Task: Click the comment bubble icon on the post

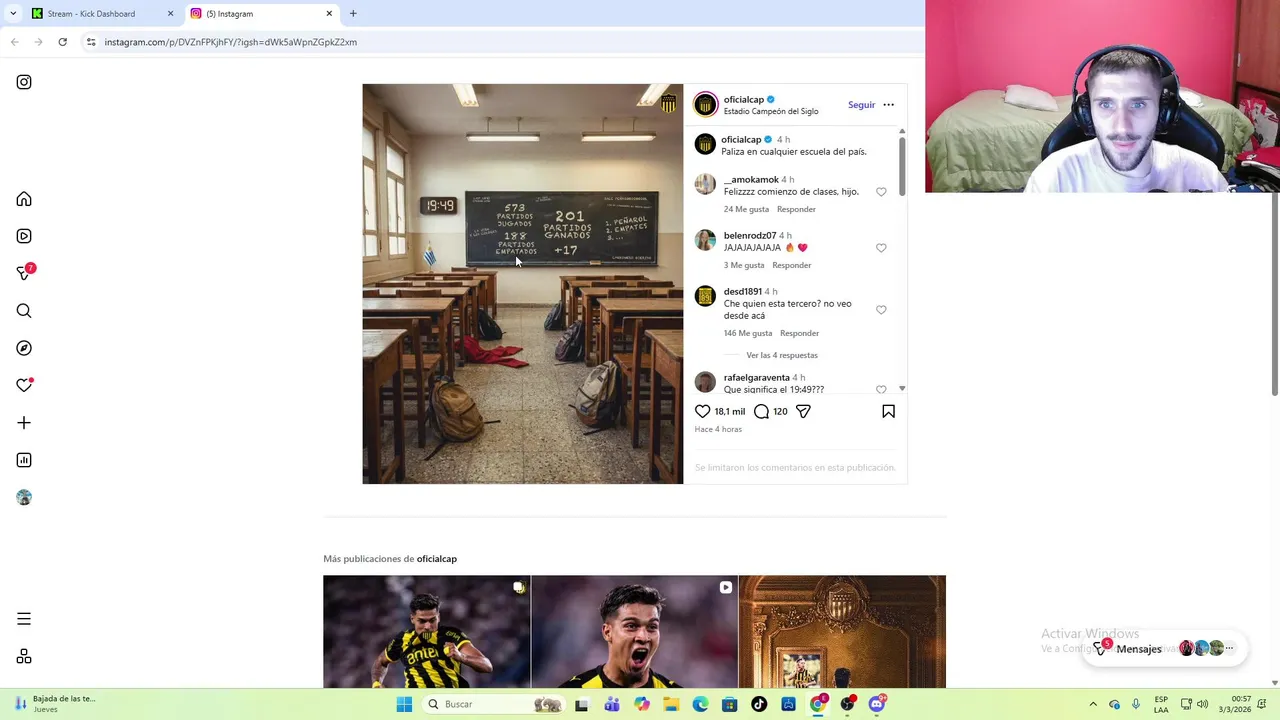Action: [x=761, y=411]
